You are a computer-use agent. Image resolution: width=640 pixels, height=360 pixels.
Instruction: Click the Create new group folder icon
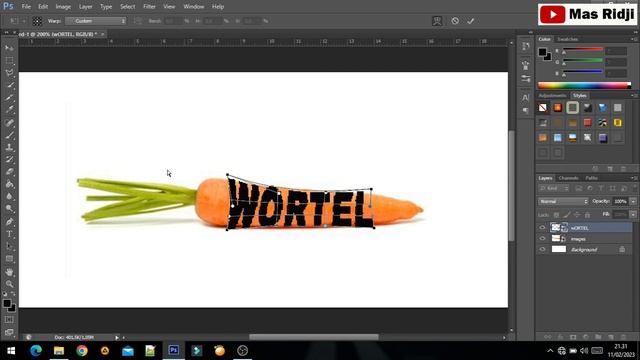[x=598, y=337]
